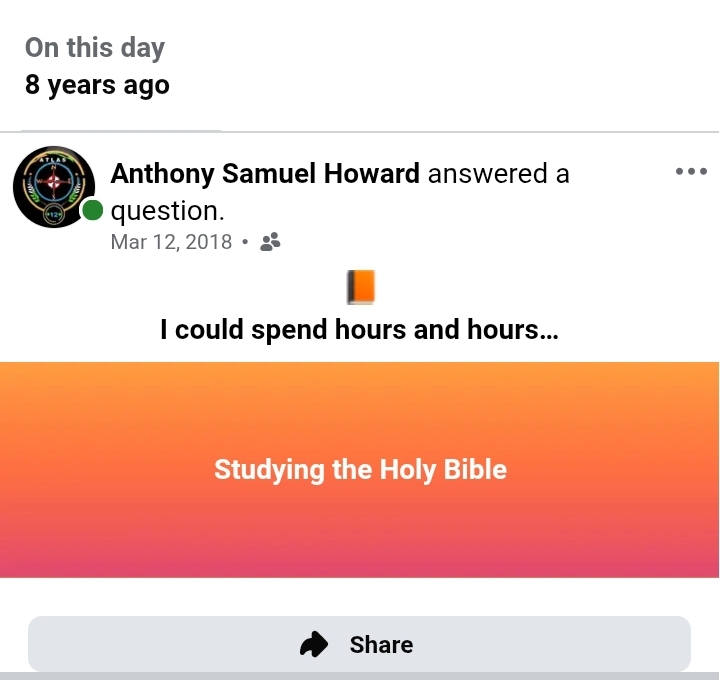Click the friends audience icon
This screenshot has height=680, width=720.
click(x=269, y=242)
